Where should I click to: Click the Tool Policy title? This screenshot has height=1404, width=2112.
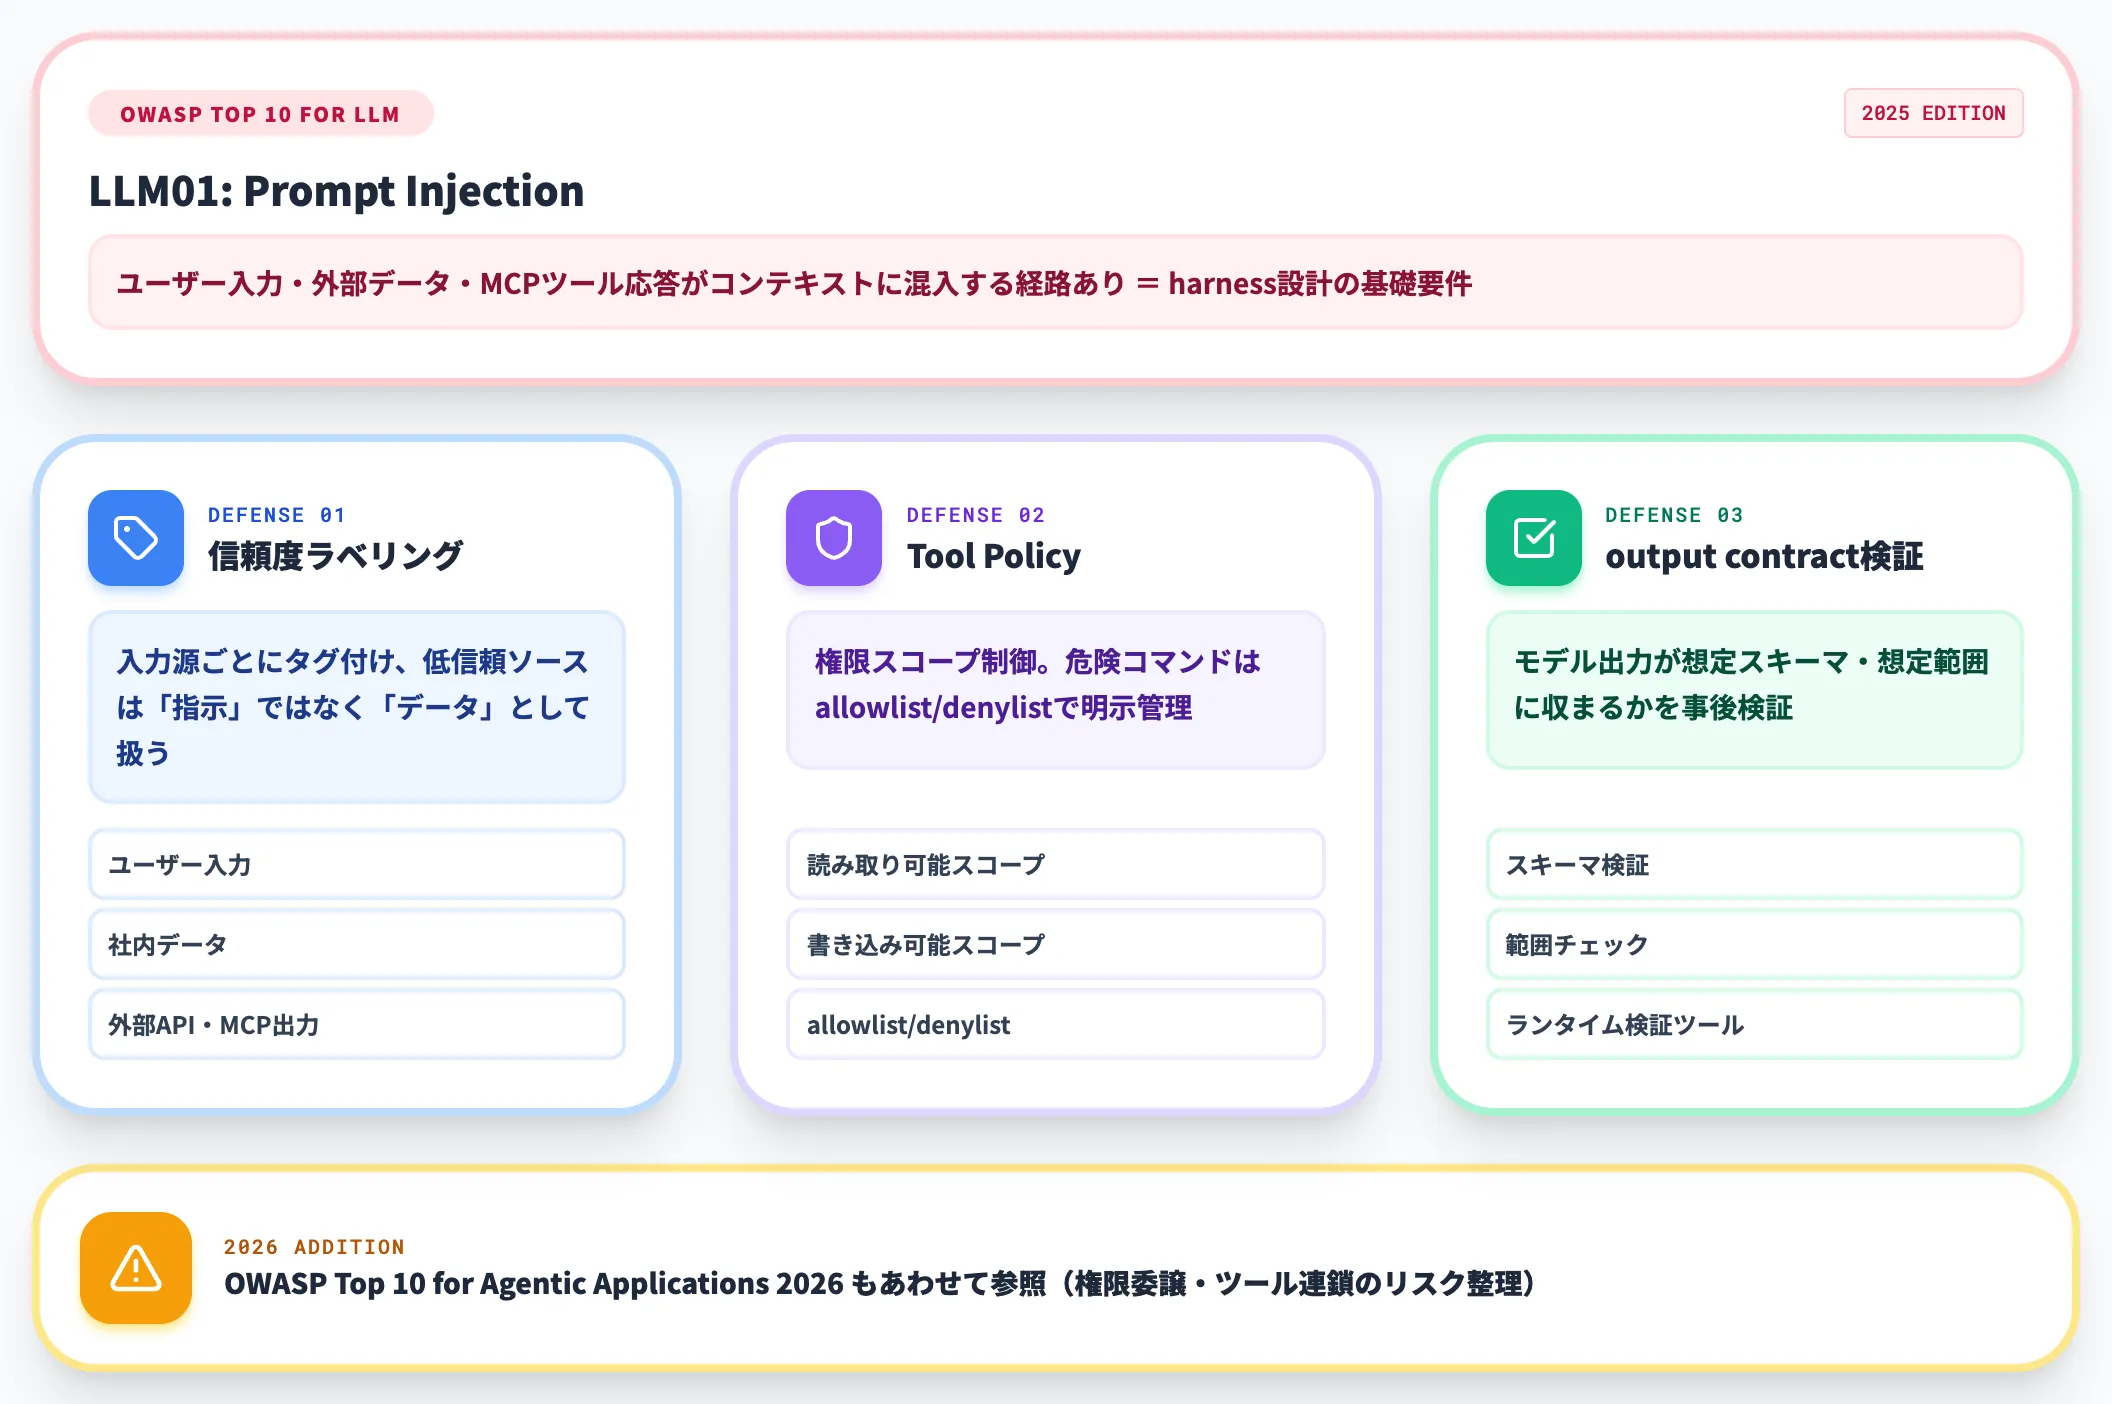tap(993, 556)
